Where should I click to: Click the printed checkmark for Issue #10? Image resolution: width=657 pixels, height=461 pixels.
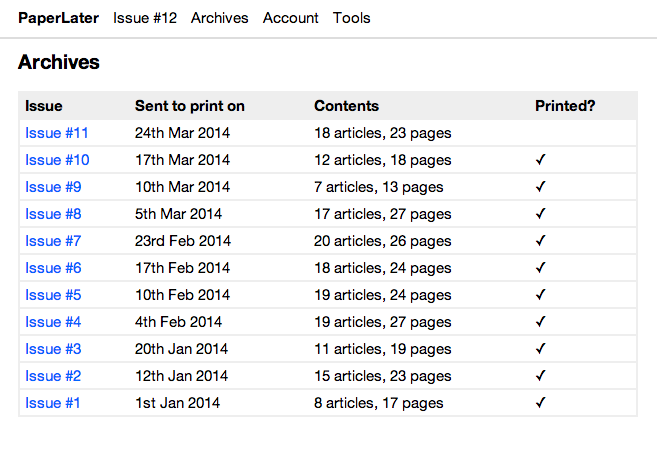pos(541,160)
